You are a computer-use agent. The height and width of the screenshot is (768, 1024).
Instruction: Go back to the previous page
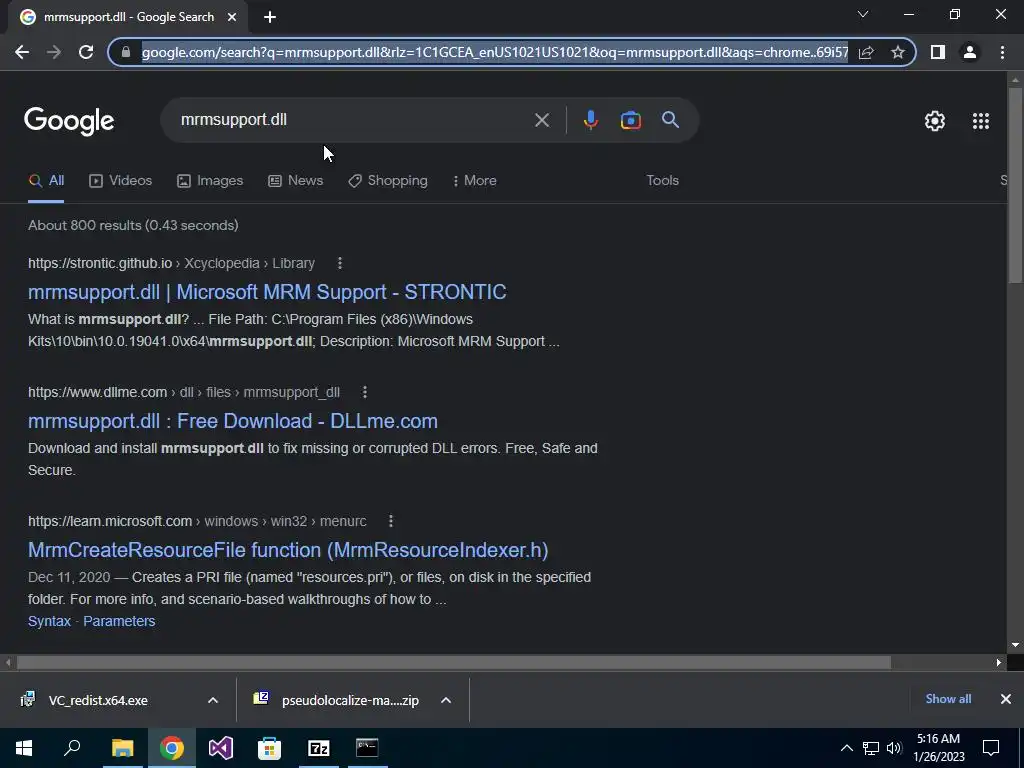[22, 52]
